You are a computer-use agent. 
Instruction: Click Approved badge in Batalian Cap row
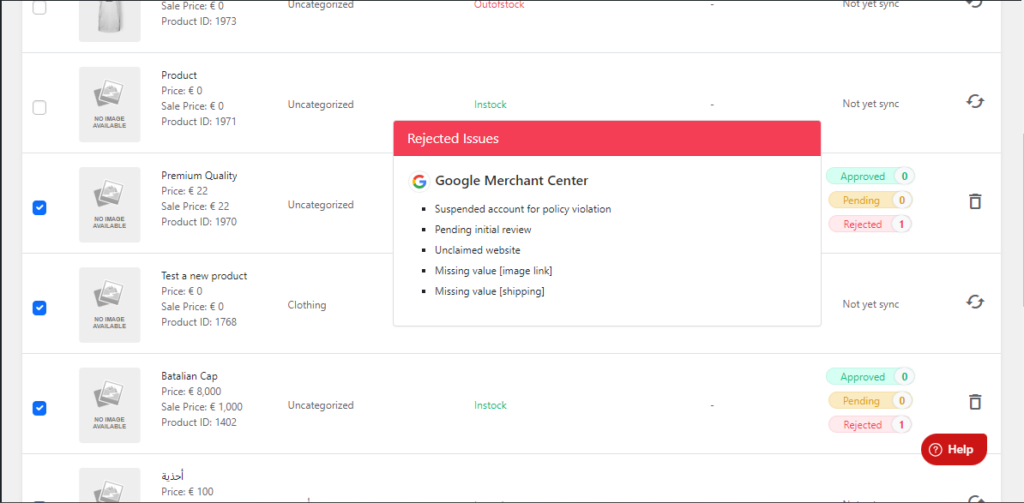coord(870,377)
